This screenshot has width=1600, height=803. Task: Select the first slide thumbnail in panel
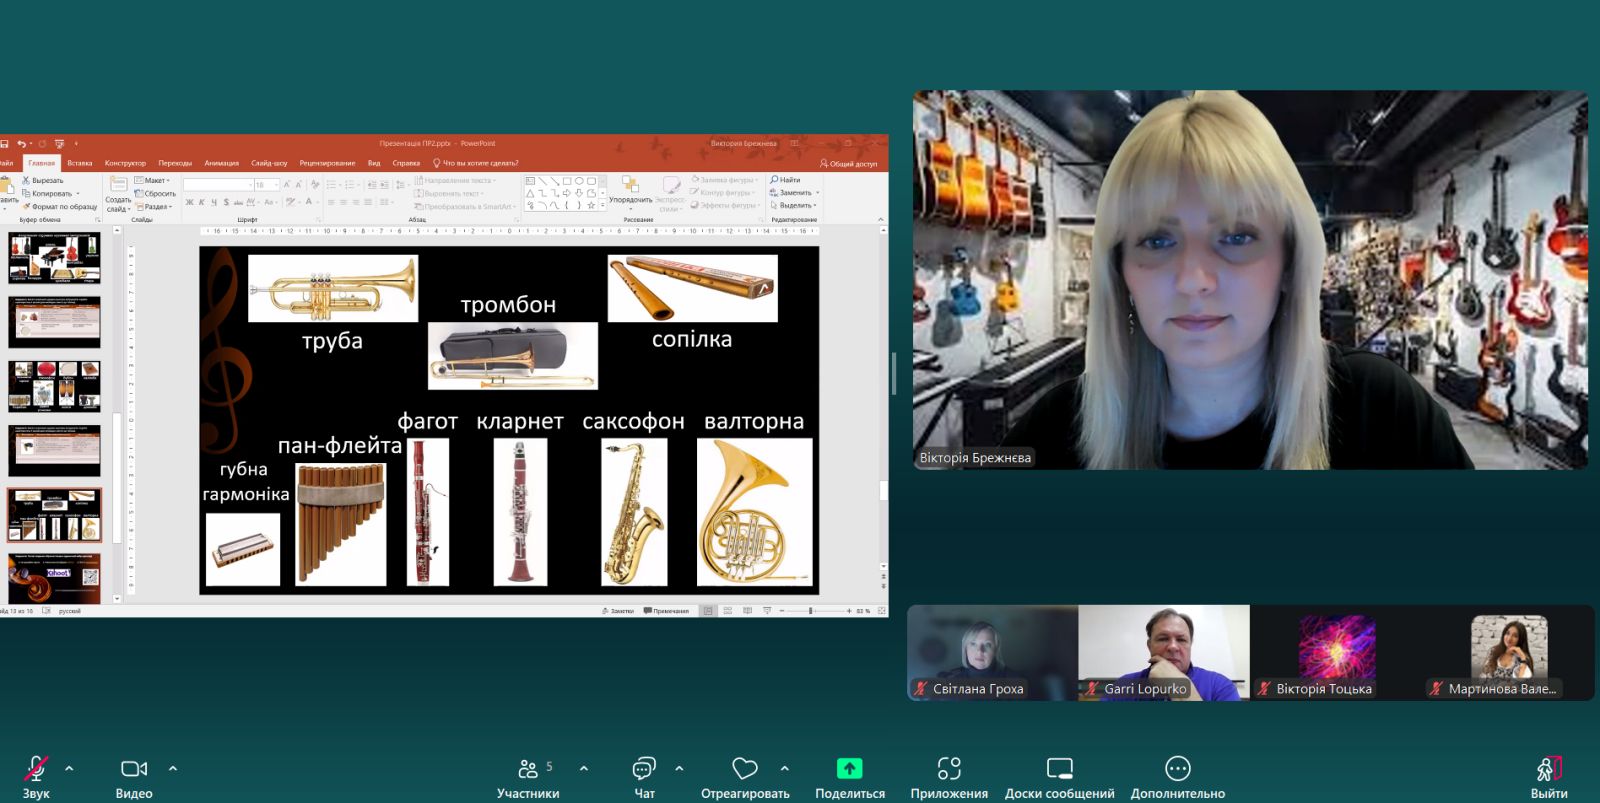pos(54,258)
